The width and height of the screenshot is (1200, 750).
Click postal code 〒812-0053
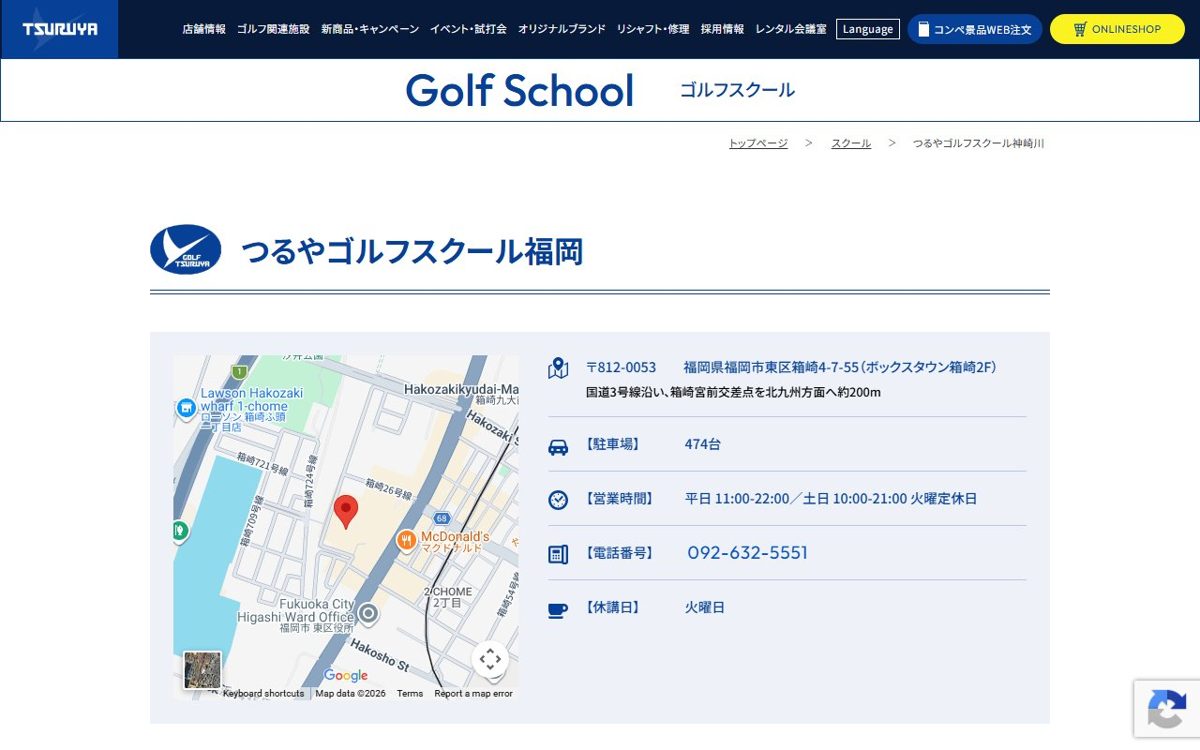coord(621,367)
